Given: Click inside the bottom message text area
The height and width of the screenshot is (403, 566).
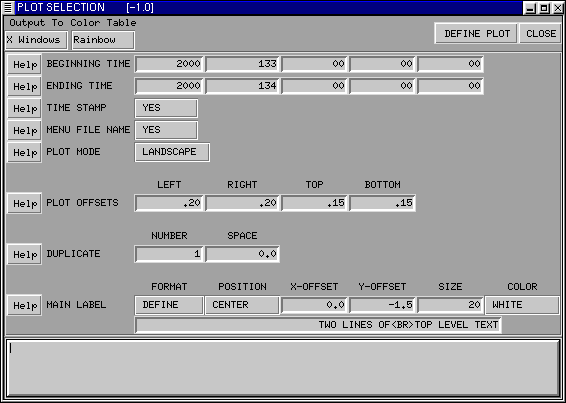Looking at the screenshot, I should click(x=283, y=368).
